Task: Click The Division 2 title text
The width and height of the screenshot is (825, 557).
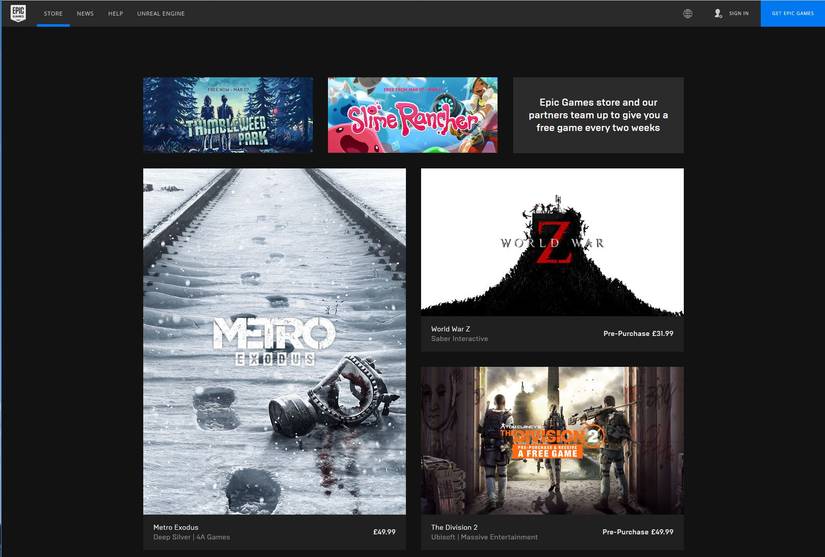Action: (455, 527)
